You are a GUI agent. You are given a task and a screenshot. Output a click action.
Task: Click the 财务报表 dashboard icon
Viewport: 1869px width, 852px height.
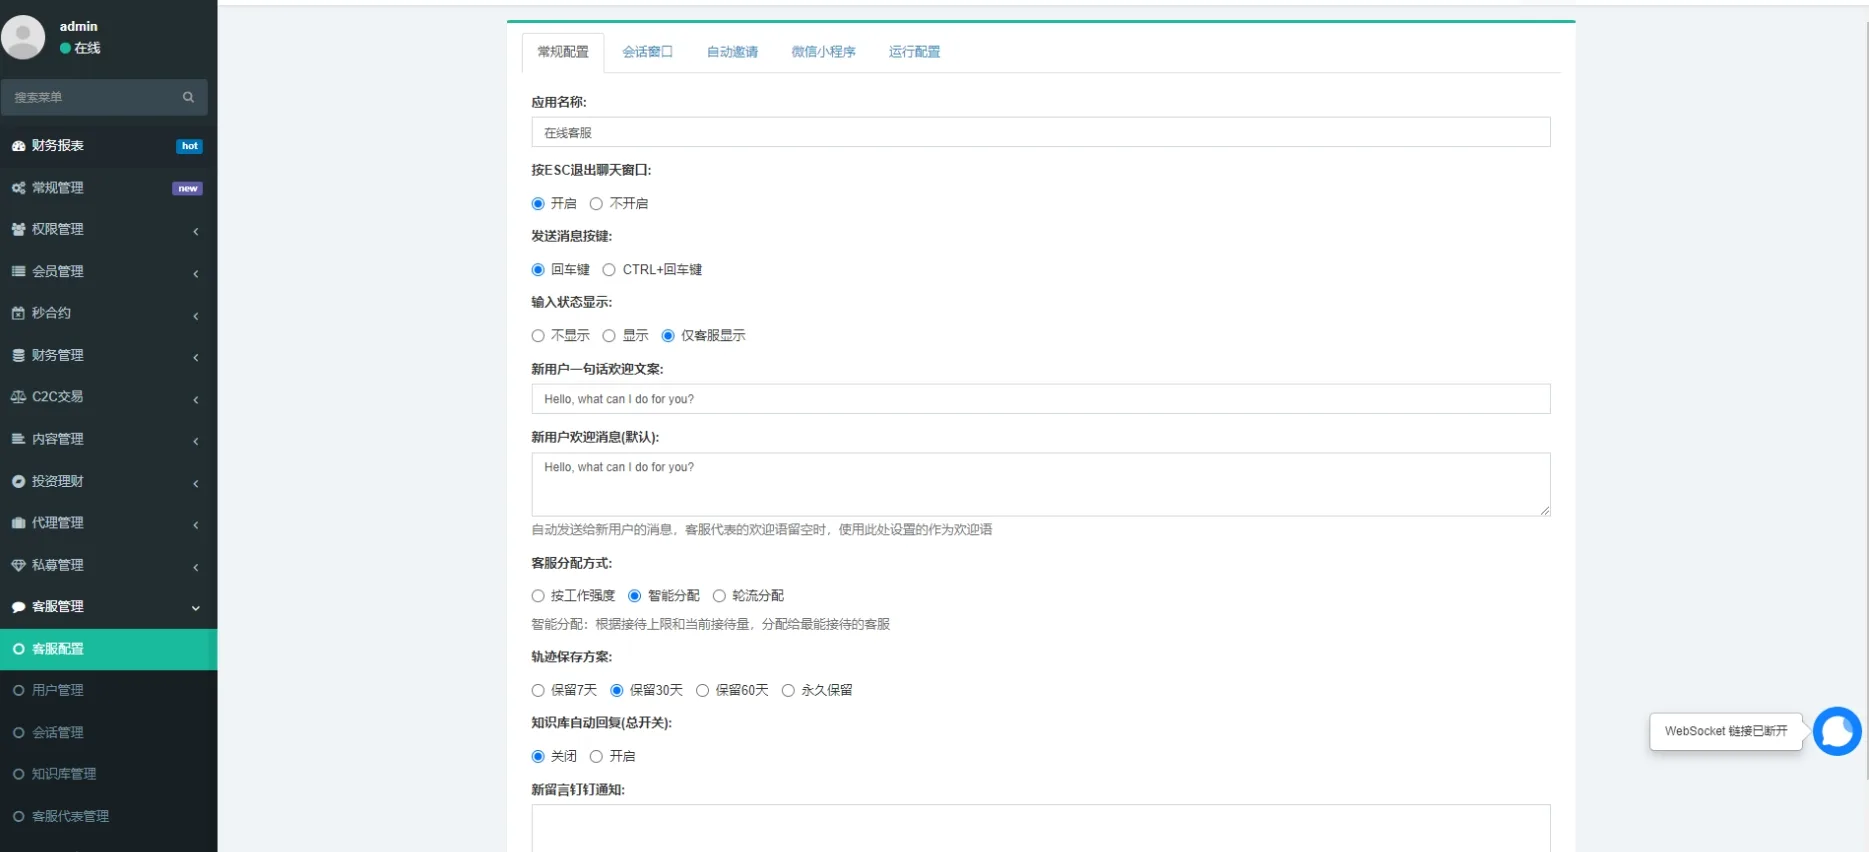pyautogui.click(x=18, y=146)
